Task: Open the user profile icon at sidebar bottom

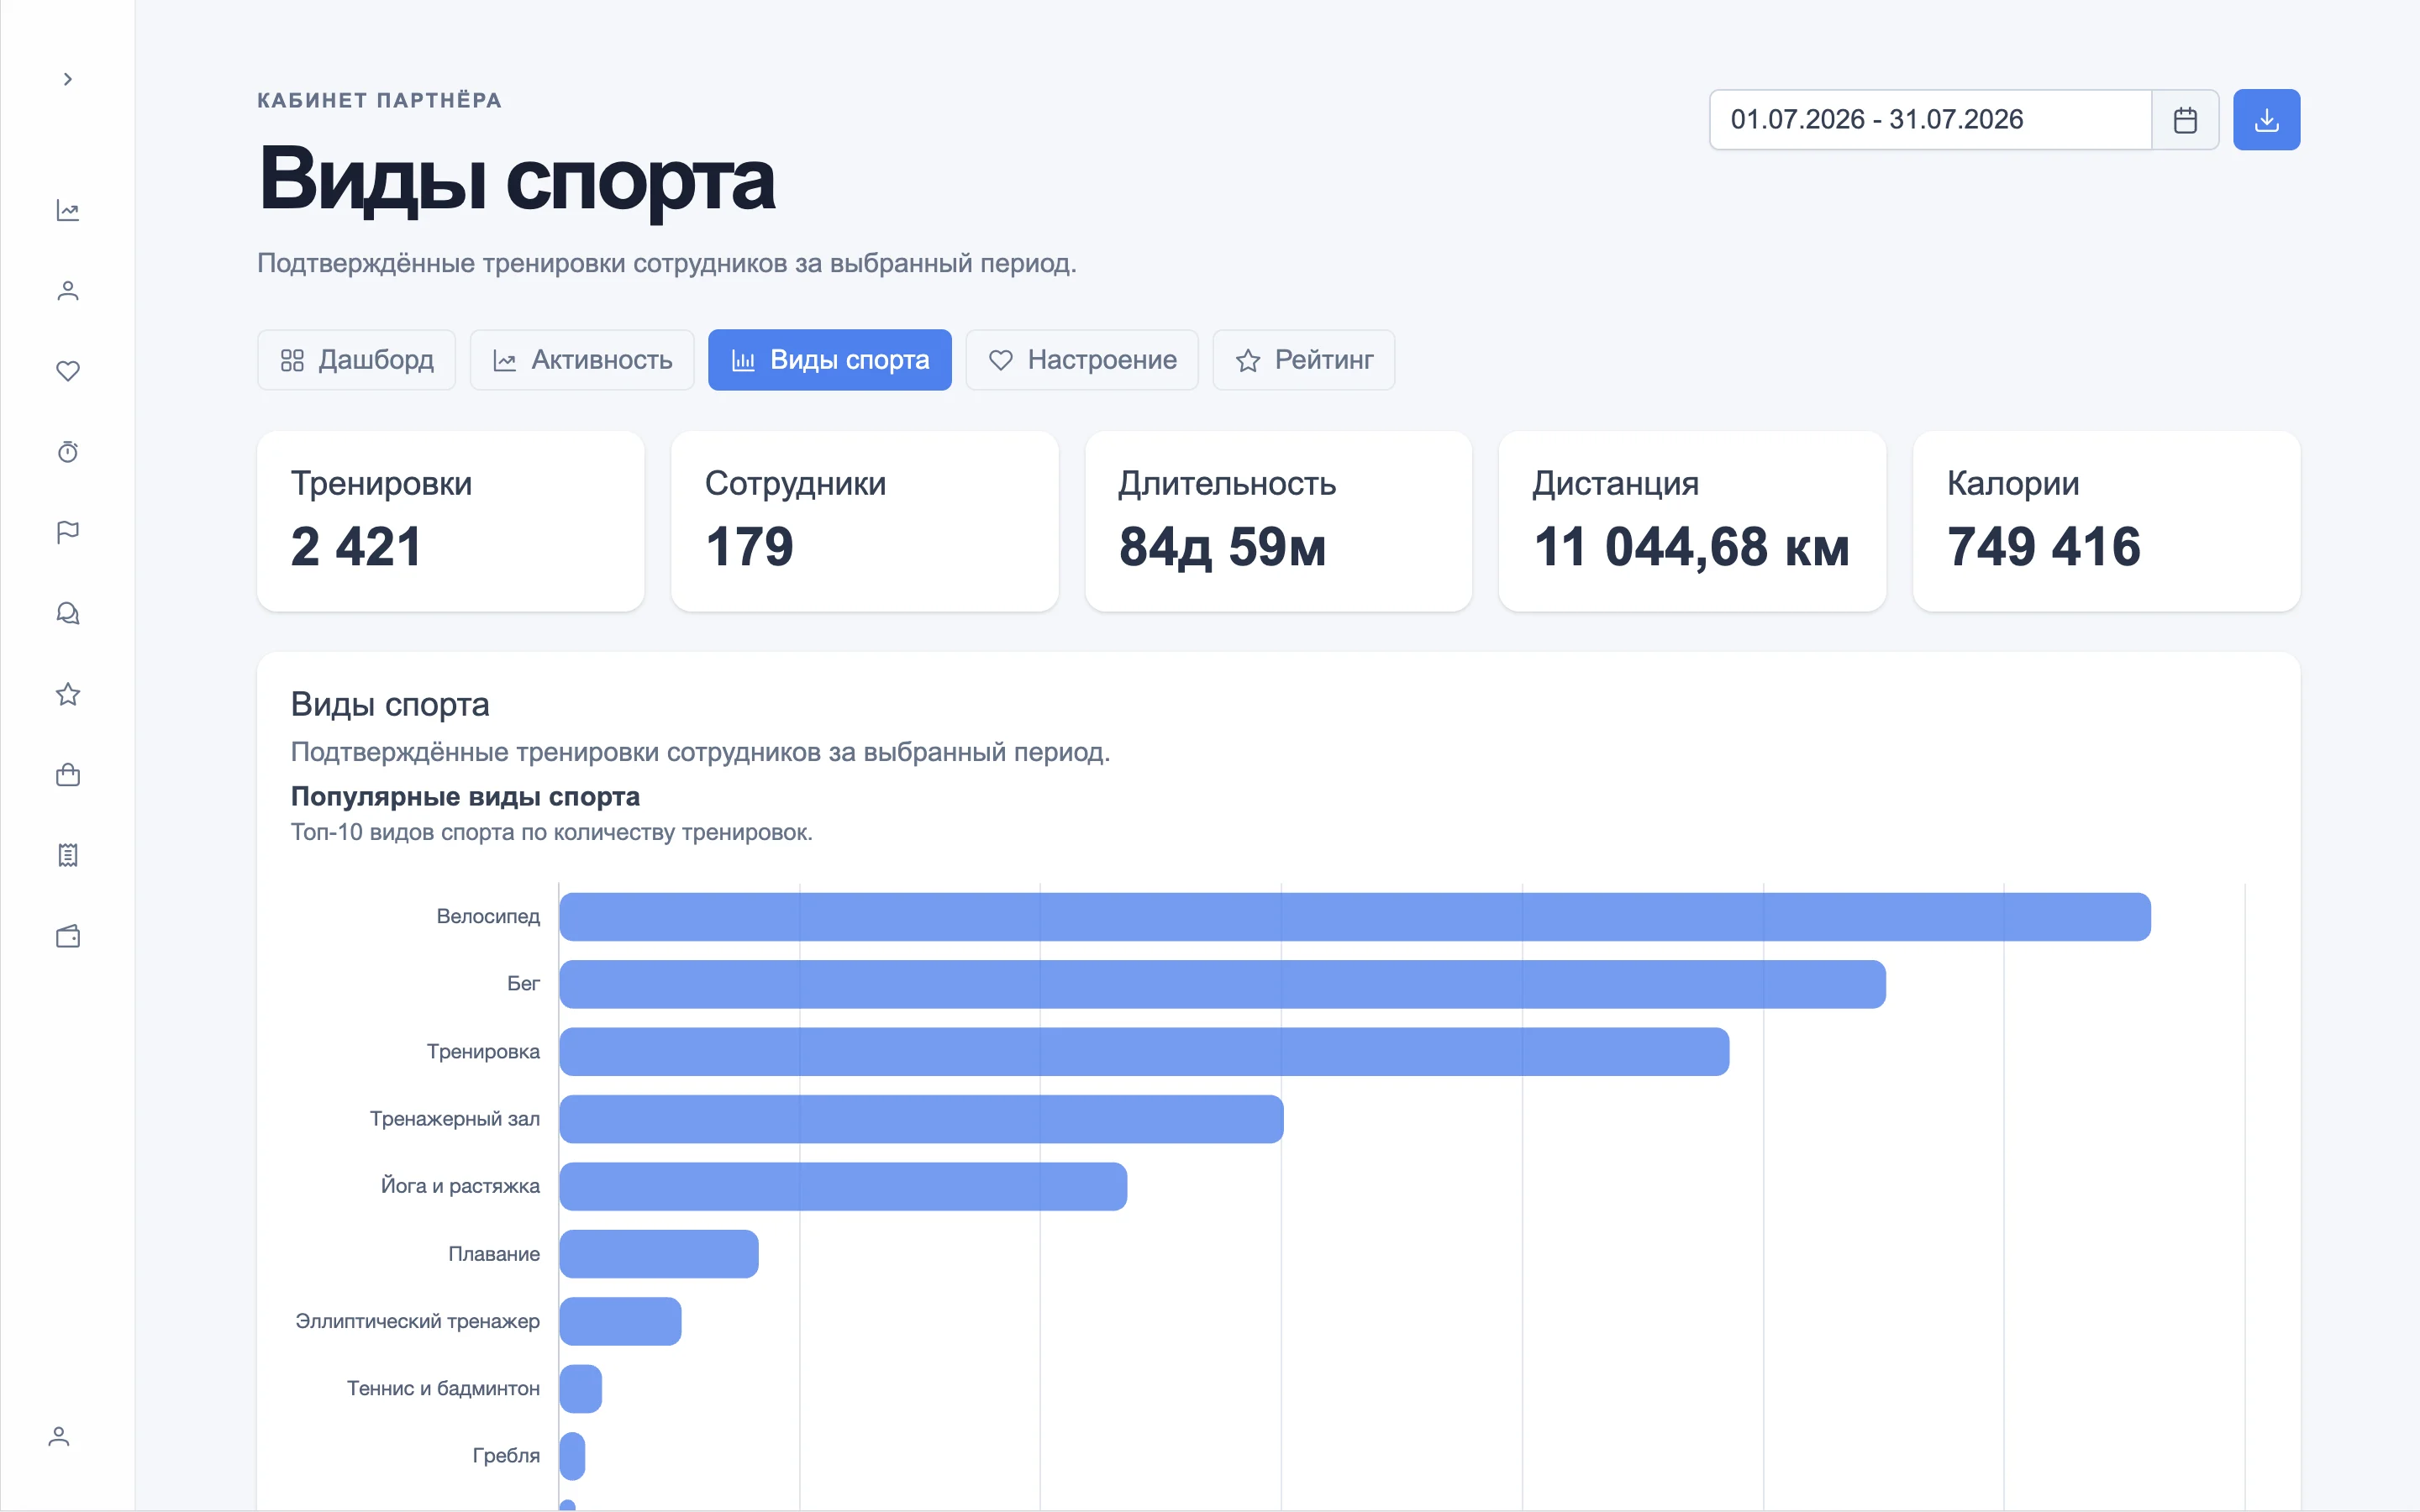Action: [59, 1437]
